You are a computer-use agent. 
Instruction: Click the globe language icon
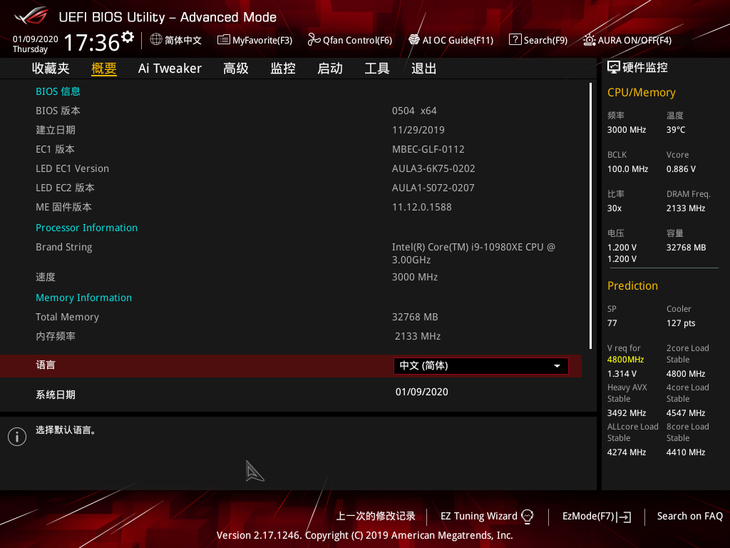156,40
